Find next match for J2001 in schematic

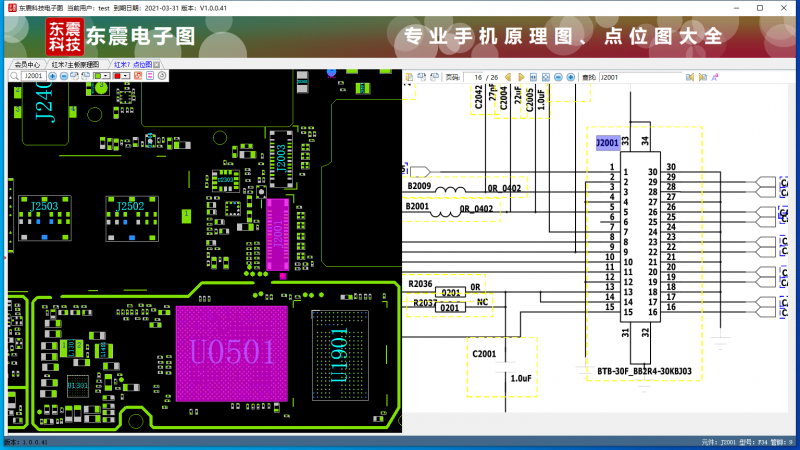[x=702, y=77]
